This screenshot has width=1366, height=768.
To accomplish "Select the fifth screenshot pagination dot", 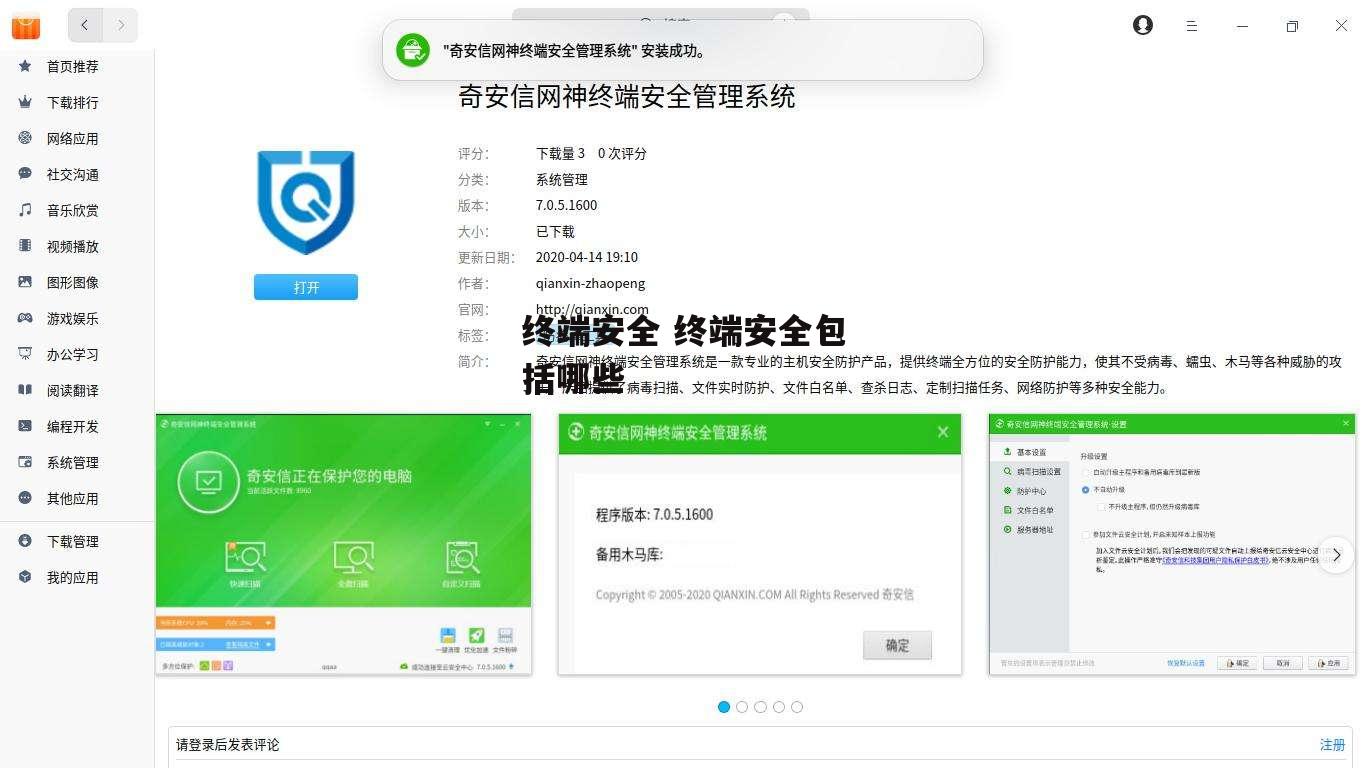I will click(797, 707).
